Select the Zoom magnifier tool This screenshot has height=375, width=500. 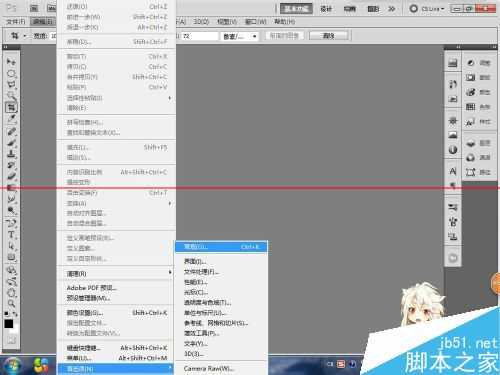coord(11,304)
